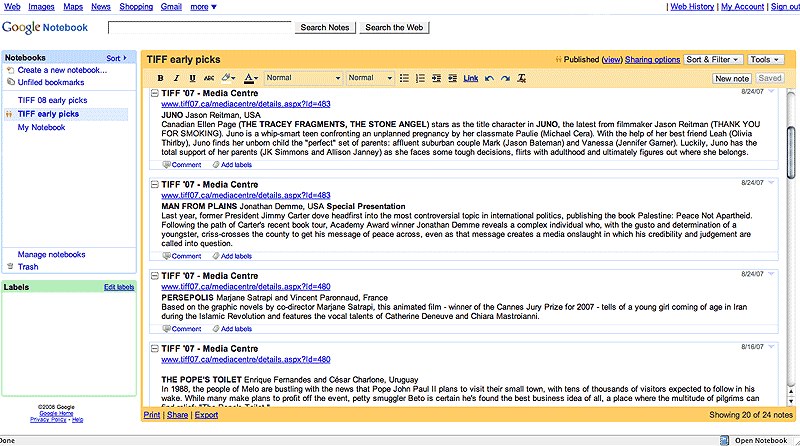Viewport: 800px width, 446px height.
Task: Add a comment to the JUNO note
Action: pyautogui.click(x=182, y=165)
